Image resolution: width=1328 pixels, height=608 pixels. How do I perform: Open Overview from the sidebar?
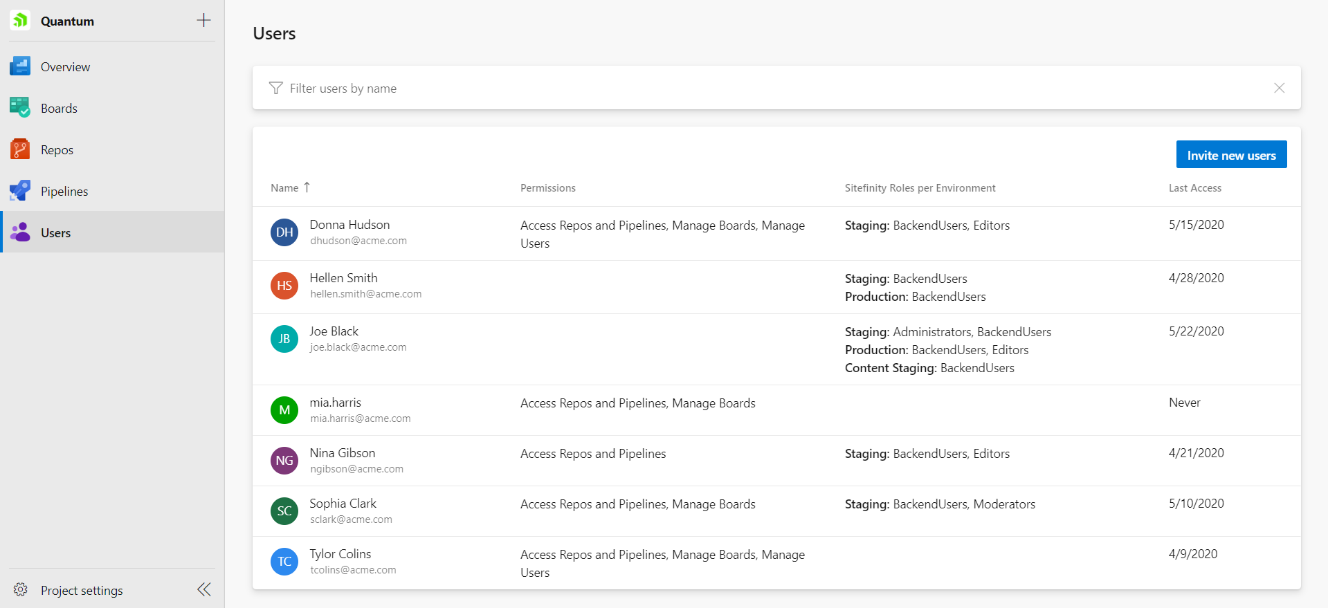click(65, 67)
